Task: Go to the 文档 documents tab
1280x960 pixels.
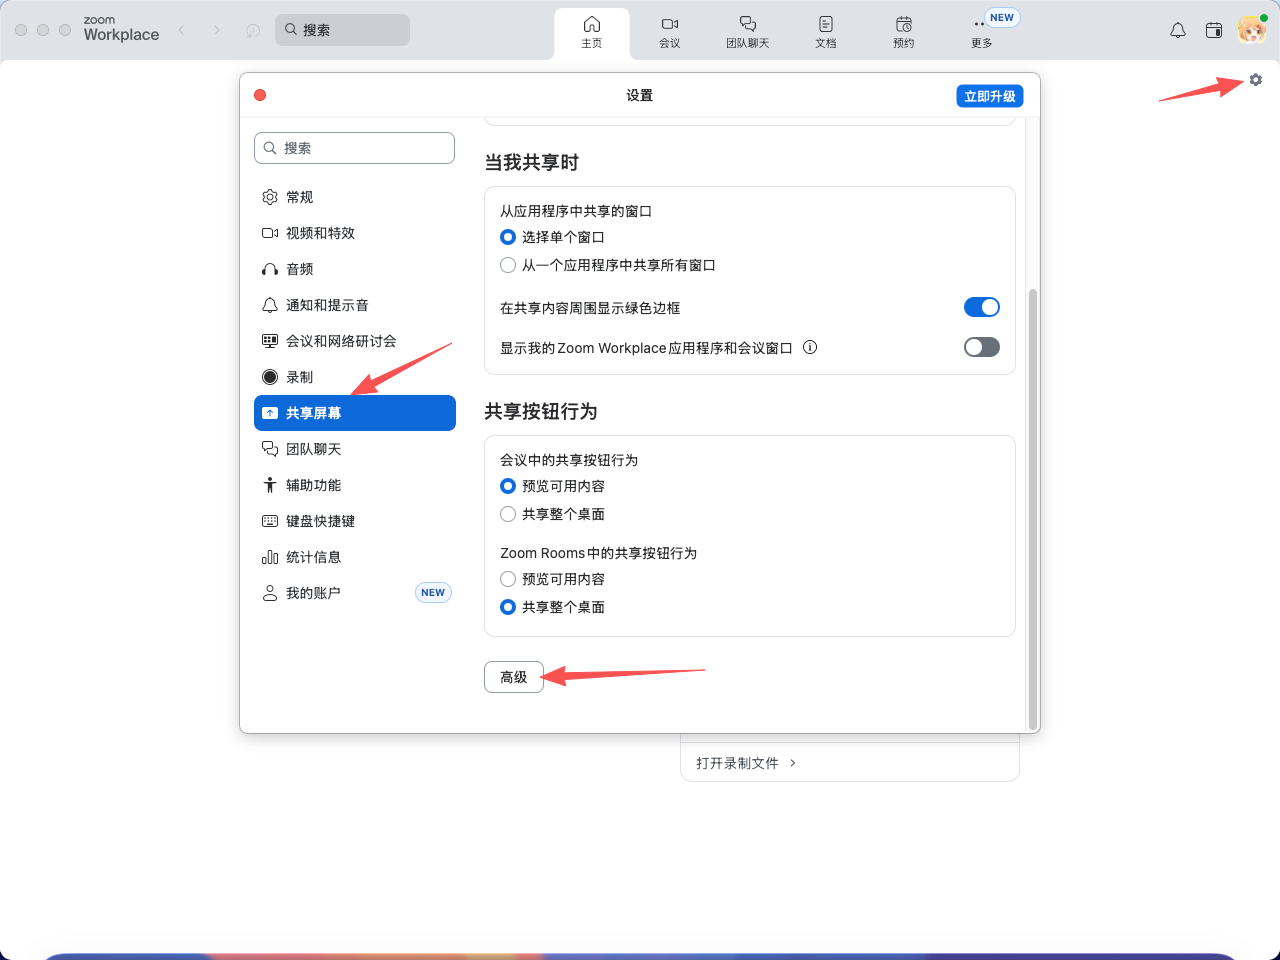Action: 826,33
